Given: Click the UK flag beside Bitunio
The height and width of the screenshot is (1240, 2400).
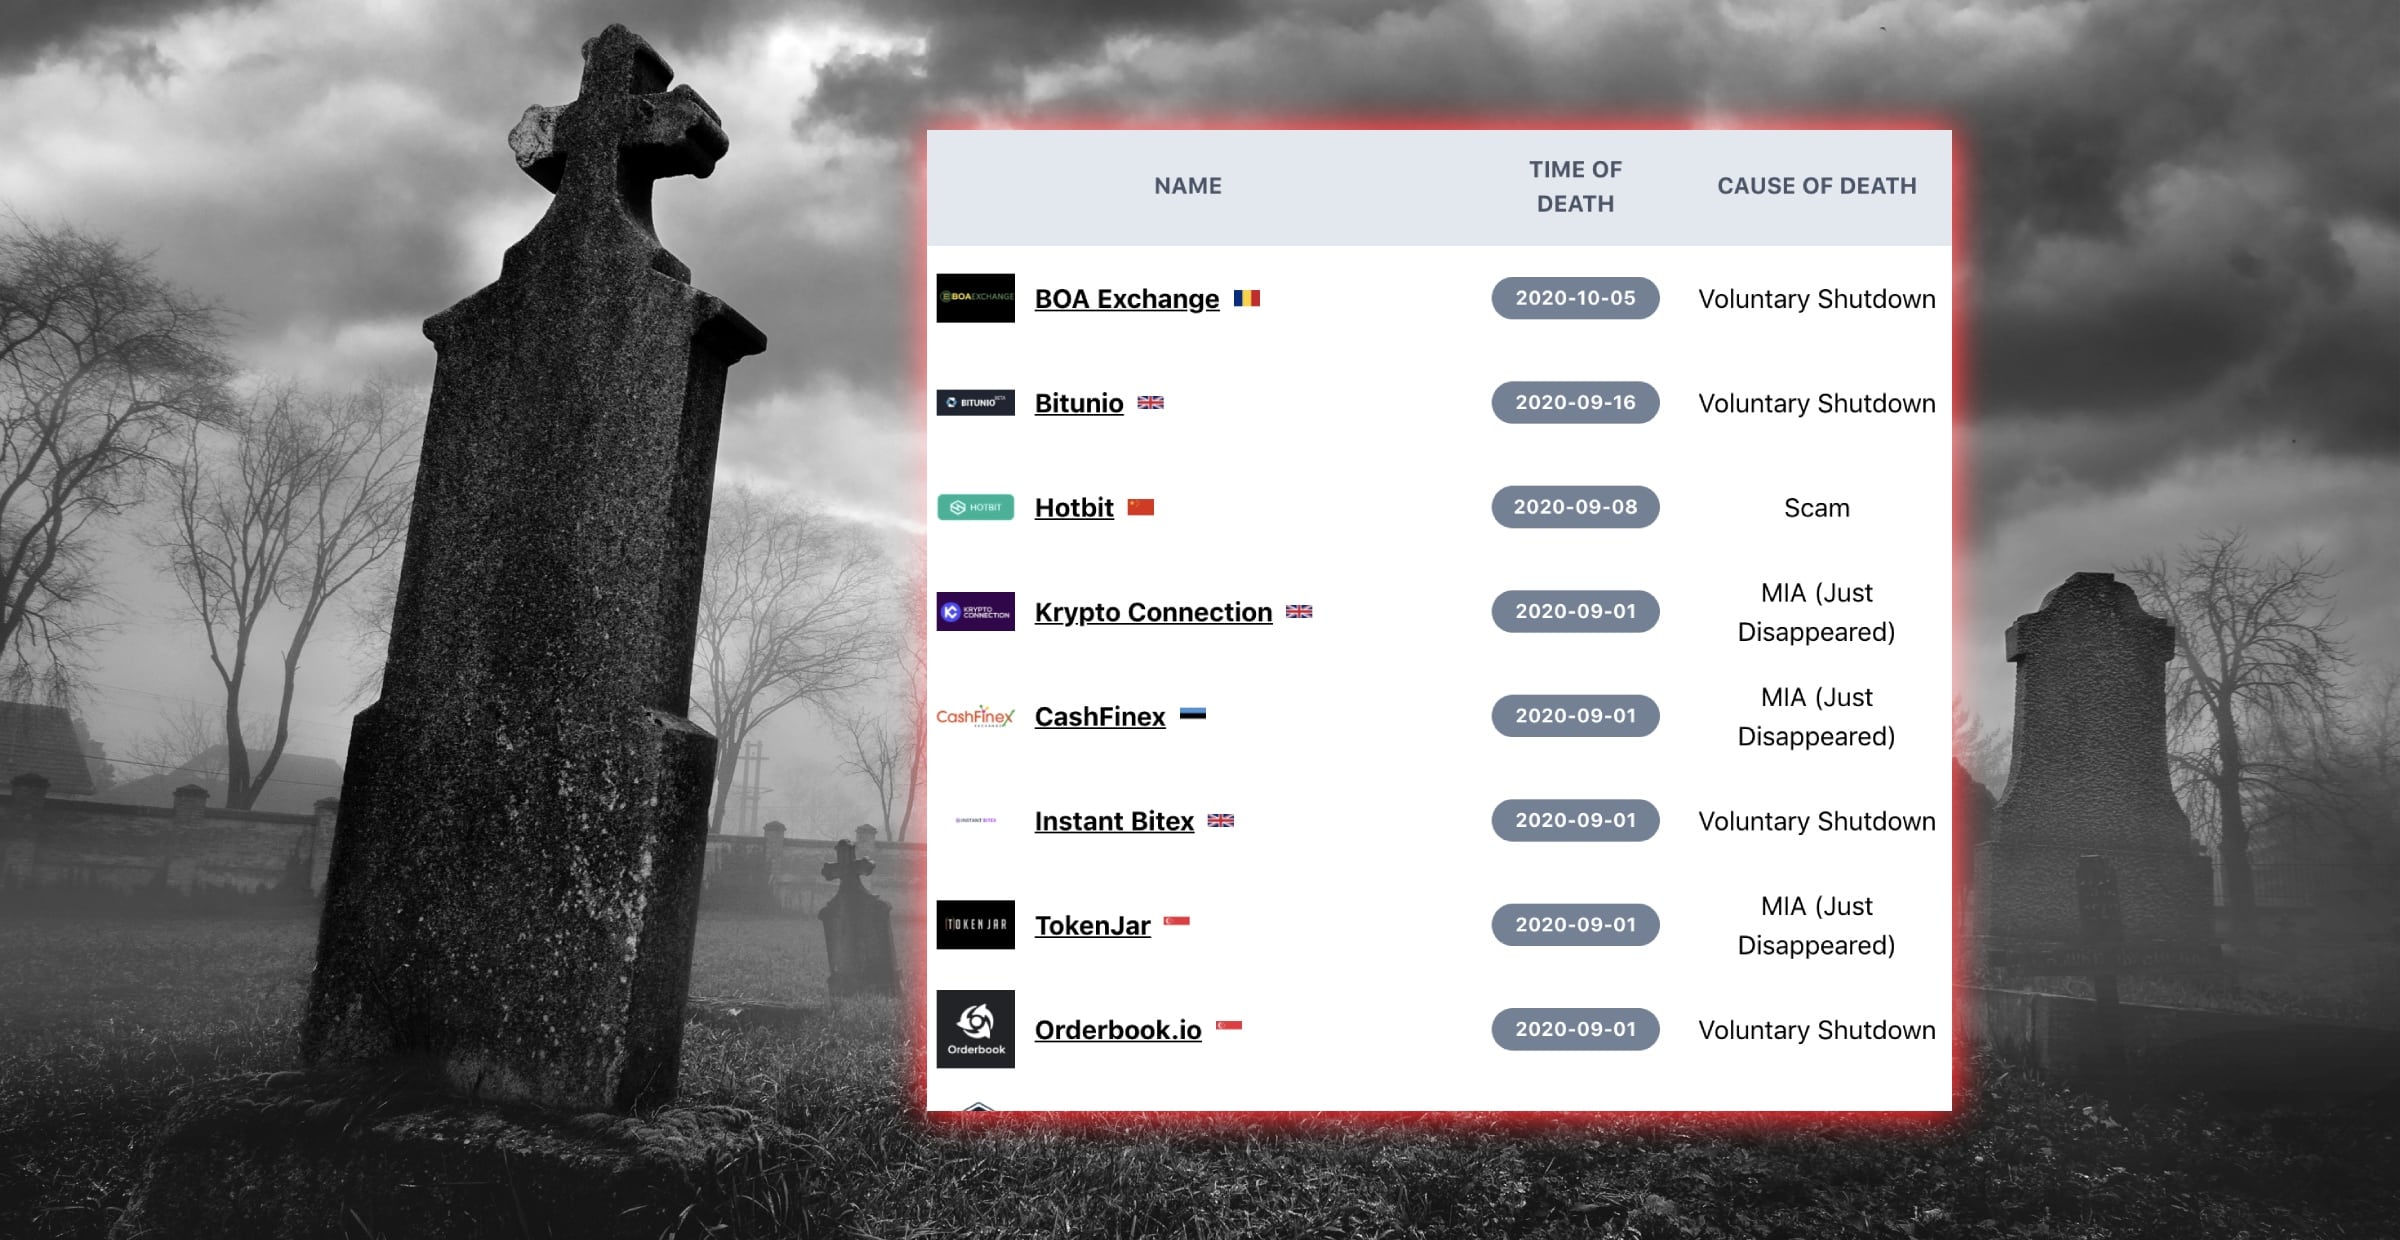Looking at the screenshot, I should (1151, 402).
